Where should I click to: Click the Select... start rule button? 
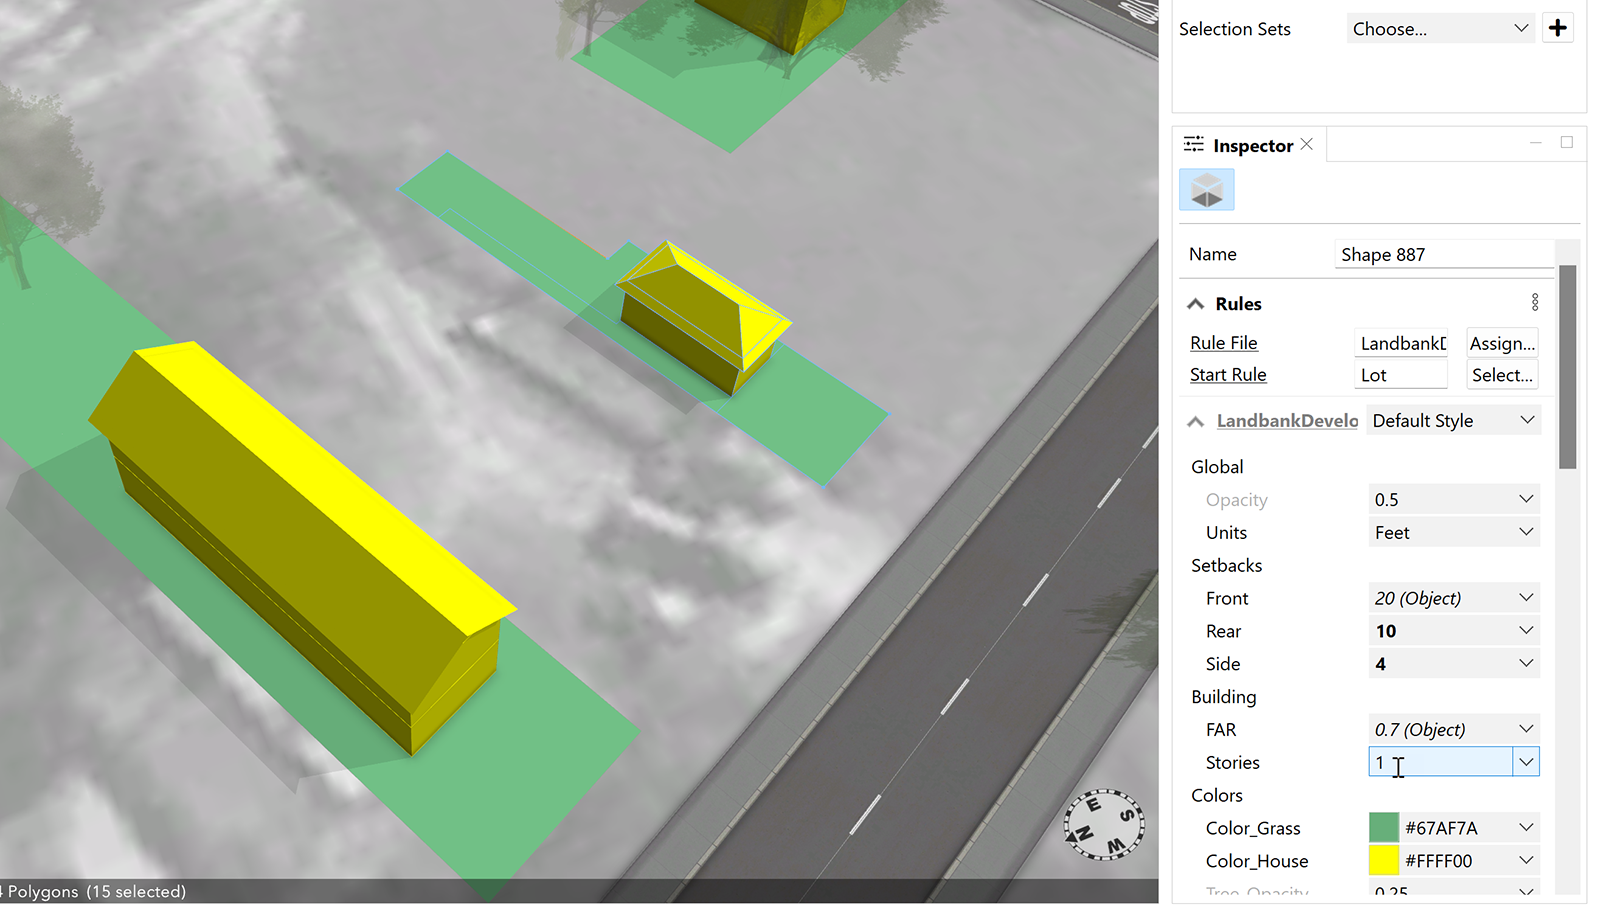(1501, 375)
